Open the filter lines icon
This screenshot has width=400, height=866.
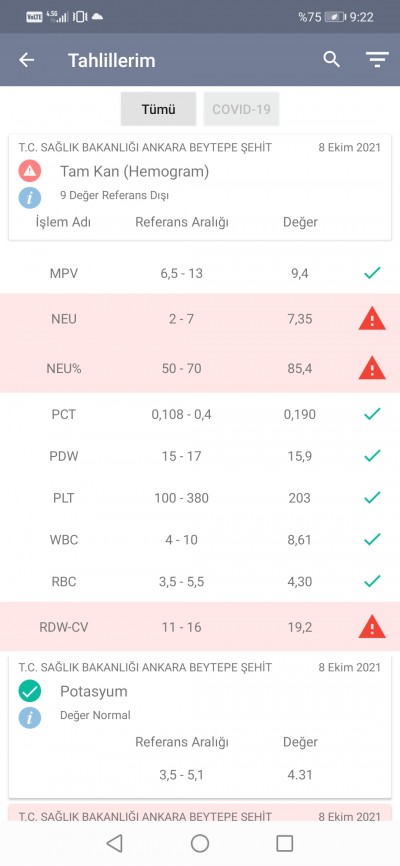coord(377,60)
